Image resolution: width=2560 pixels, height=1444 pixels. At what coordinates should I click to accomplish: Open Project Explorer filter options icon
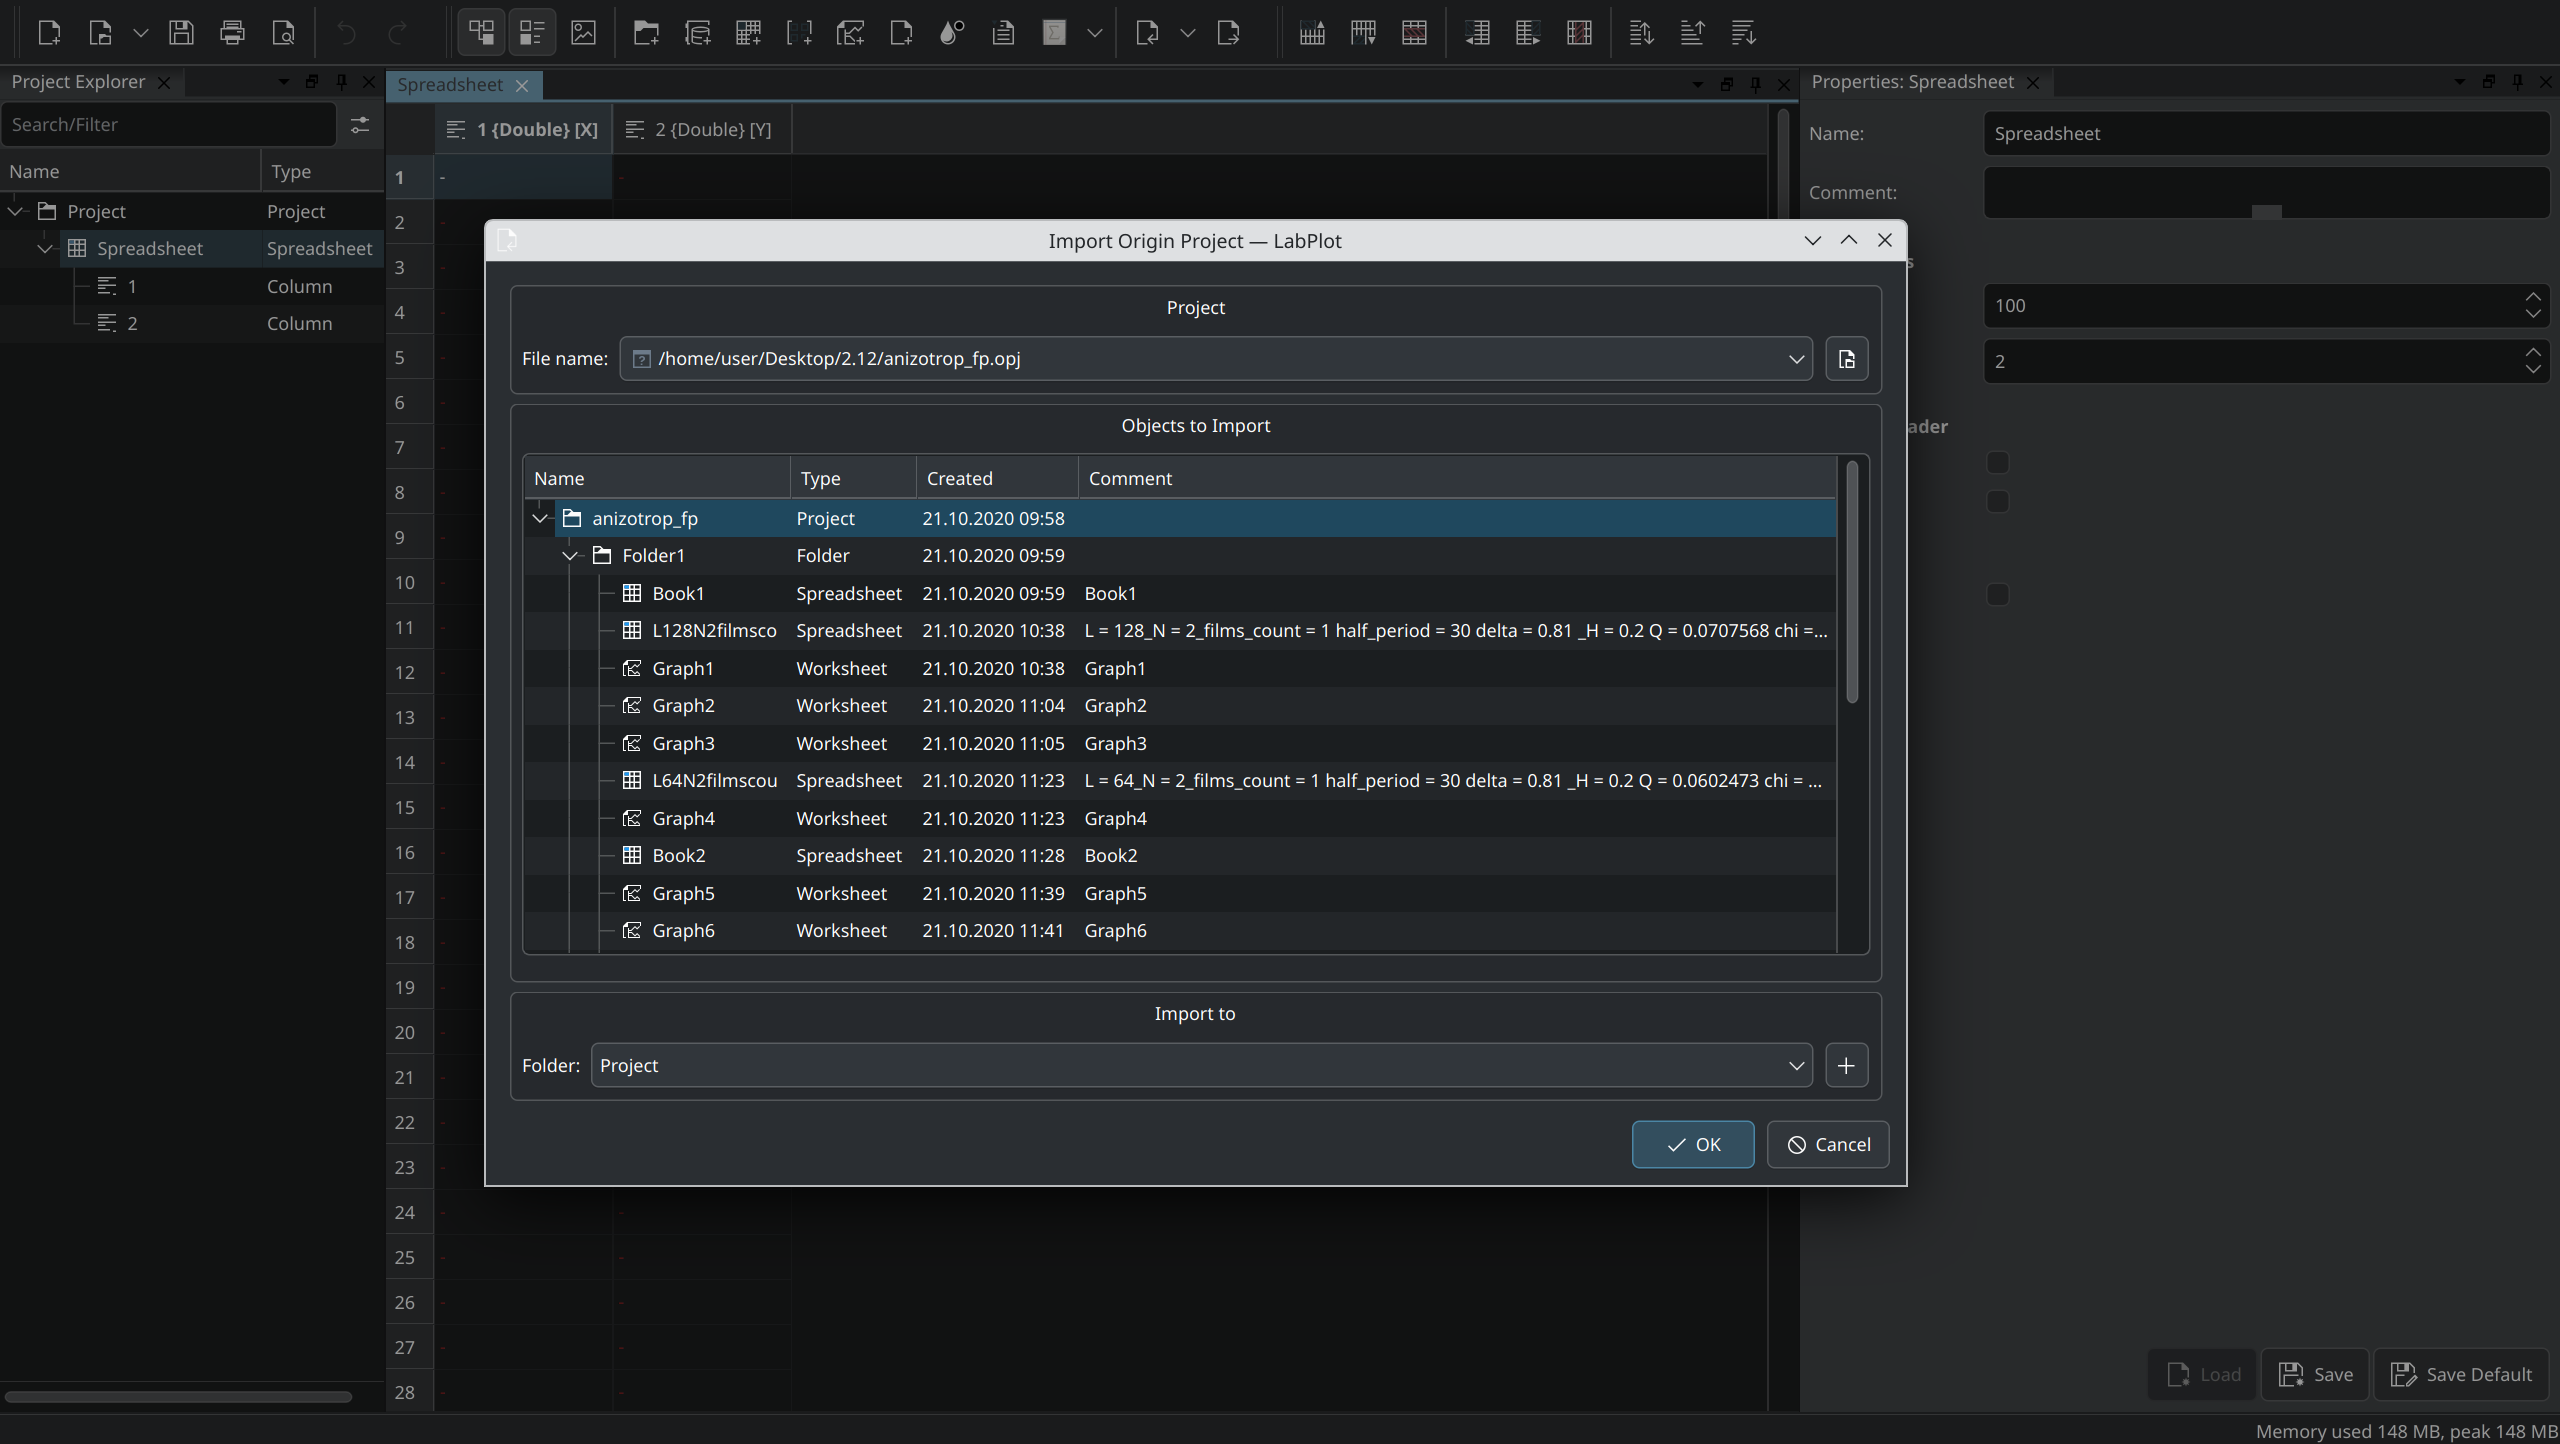[359, 125]
